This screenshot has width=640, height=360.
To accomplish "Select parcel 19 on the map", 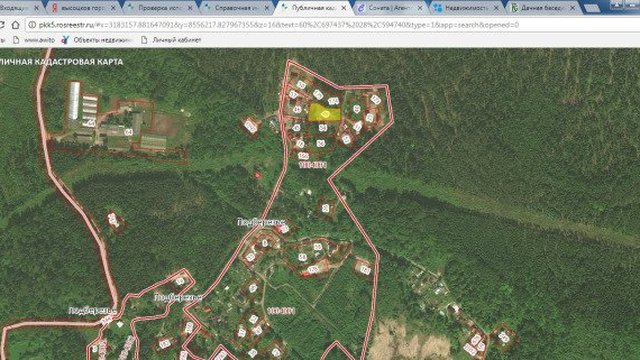I will click(180, 281).
